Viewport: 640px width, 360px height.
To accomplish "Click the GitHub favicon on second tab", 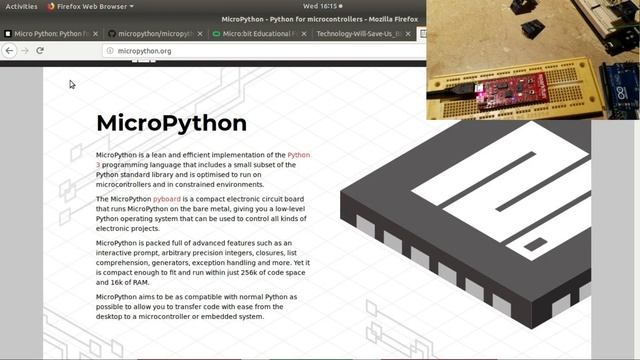I will pyautogui.click(x=112, y=34).
